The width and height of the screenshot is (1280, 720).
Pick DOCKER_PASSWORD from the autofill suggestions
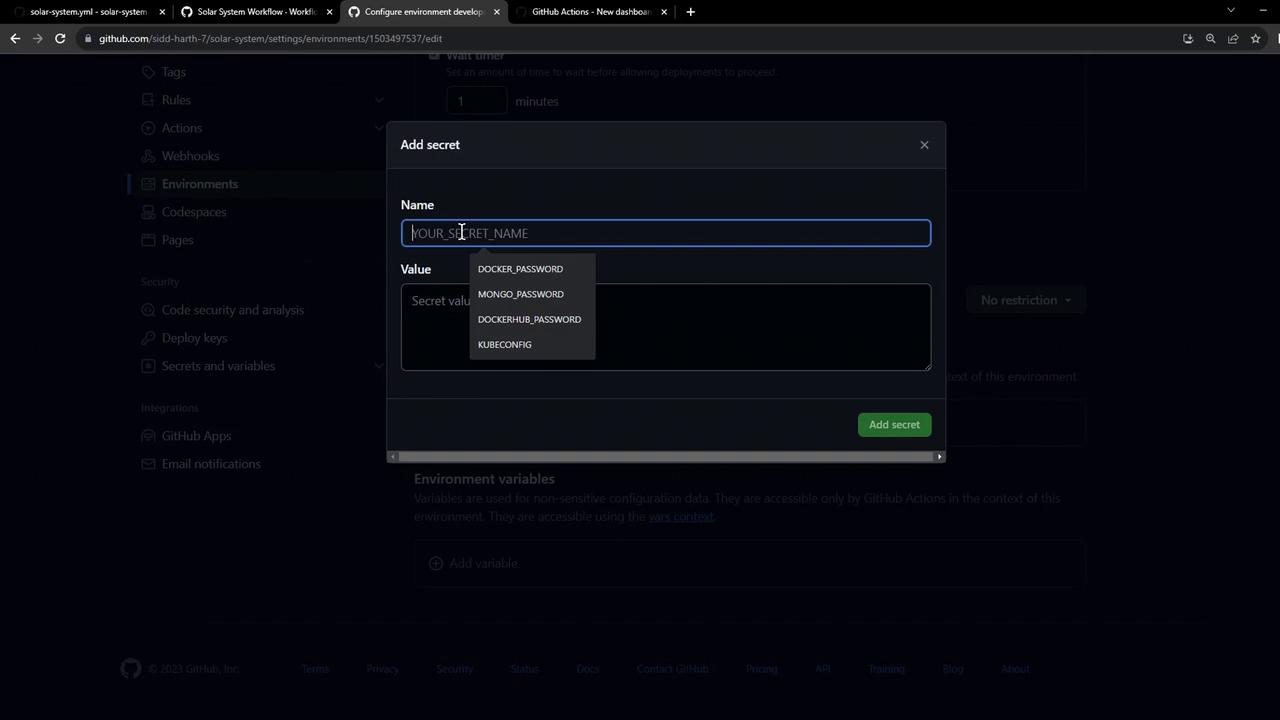(x=520, y=269)
